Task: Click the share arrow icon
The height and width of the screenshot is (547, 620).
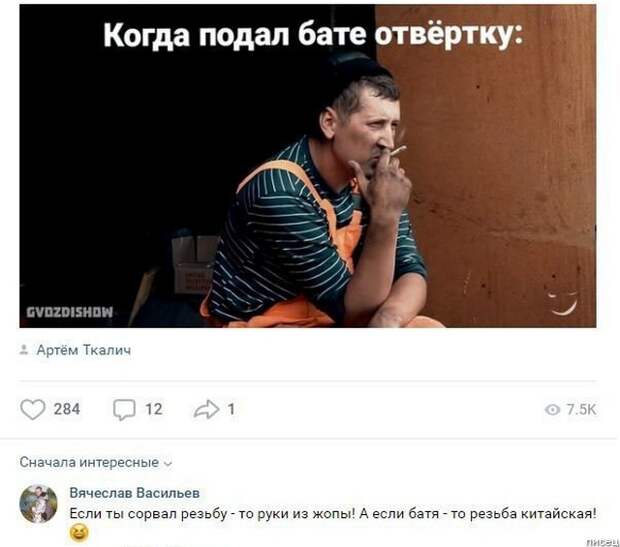Action: point(206,409)
